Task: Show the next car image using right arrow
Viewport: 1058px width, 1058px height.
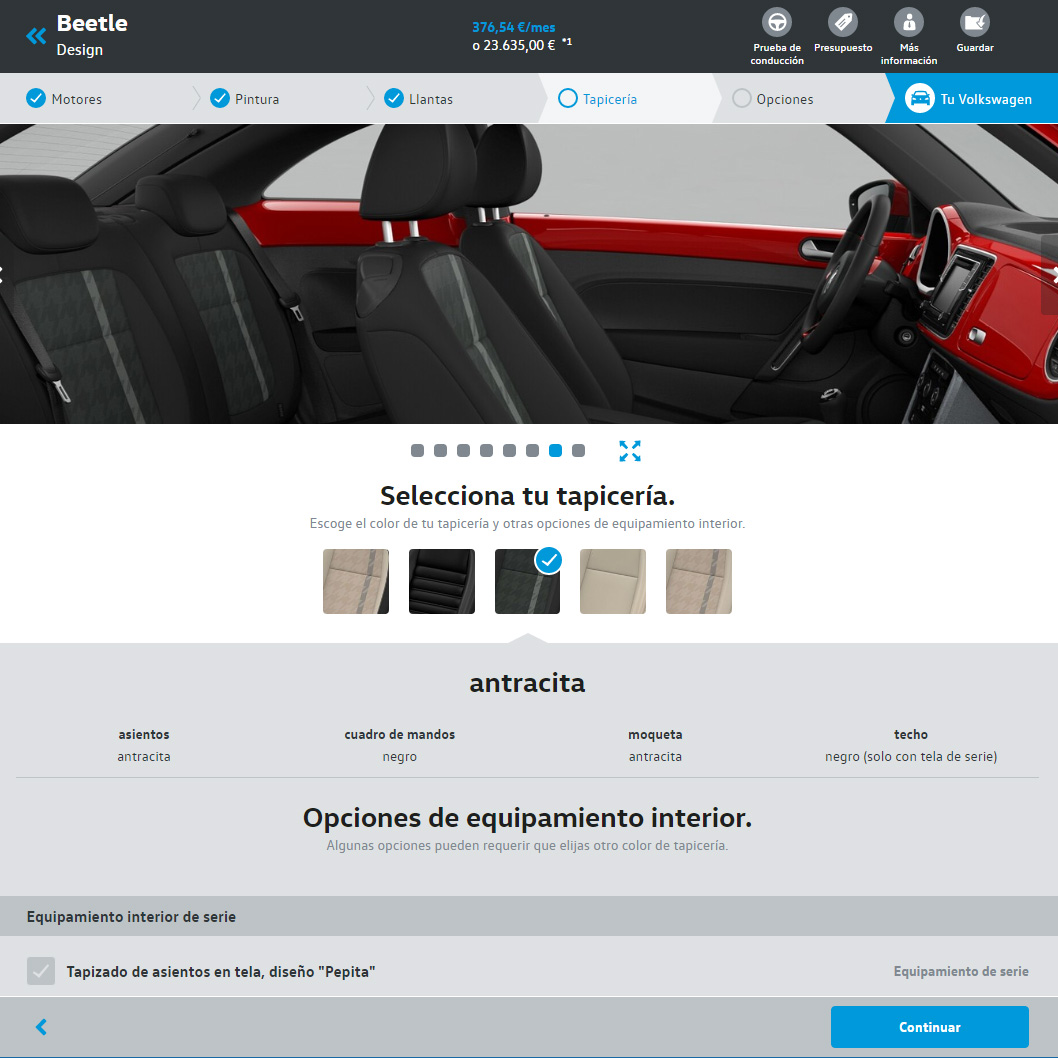Action: point(1052,274)
